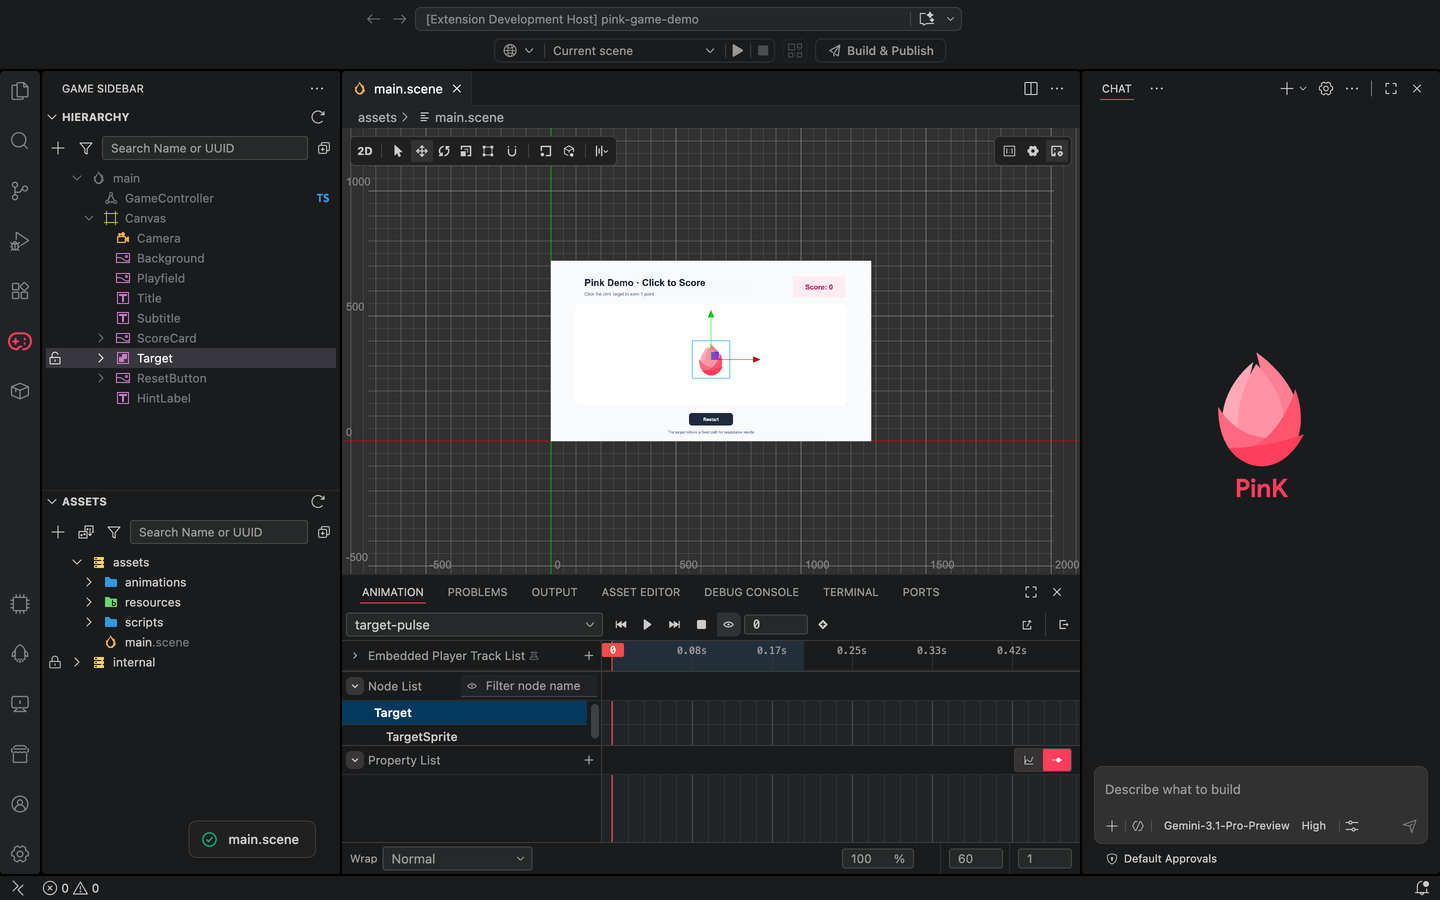Click the Build & Publish button

[x=880, y=50]
